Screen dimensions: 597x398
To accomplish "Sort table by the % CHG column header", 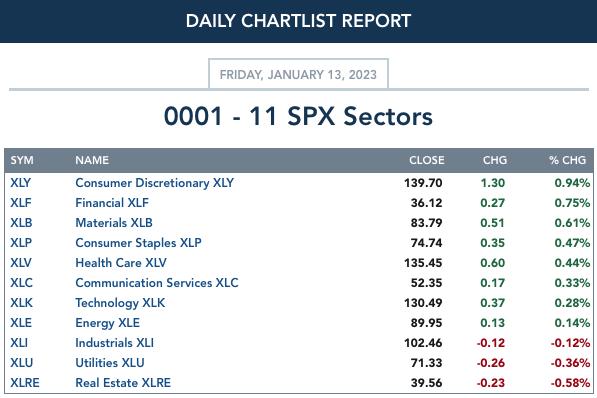I will pos(567,160).
